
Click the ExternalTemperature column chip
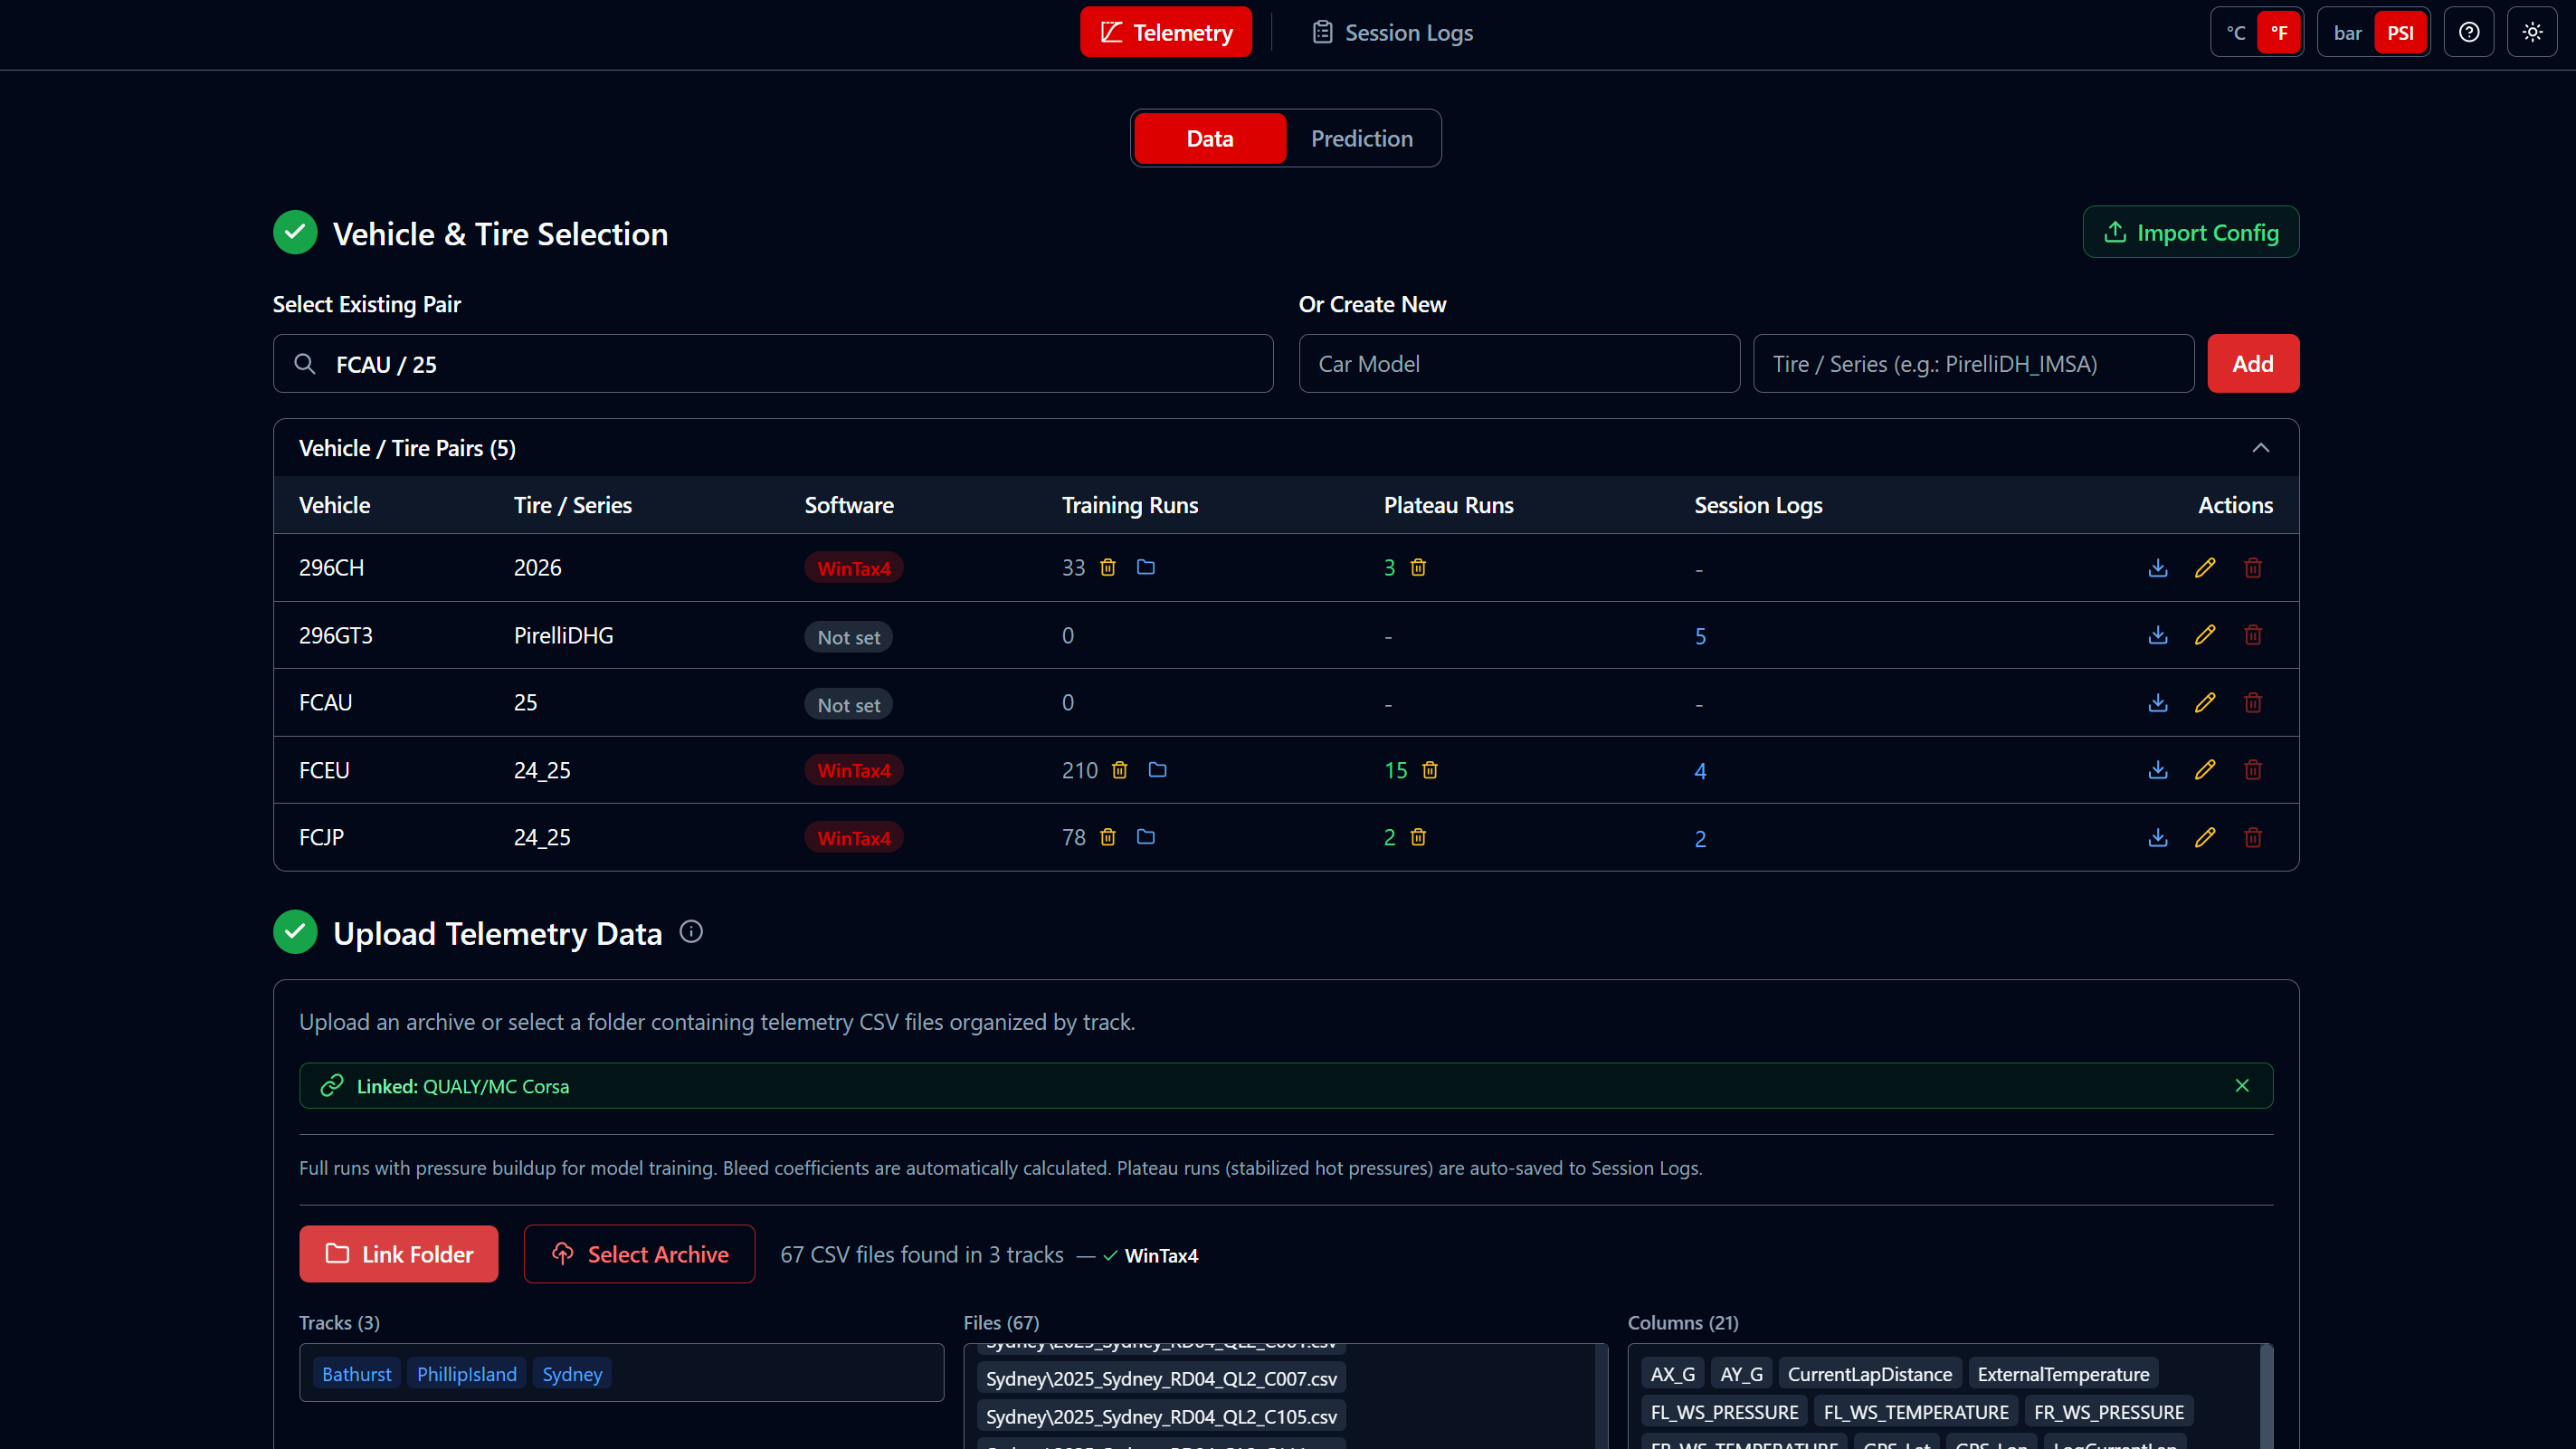(2063, 1374)
